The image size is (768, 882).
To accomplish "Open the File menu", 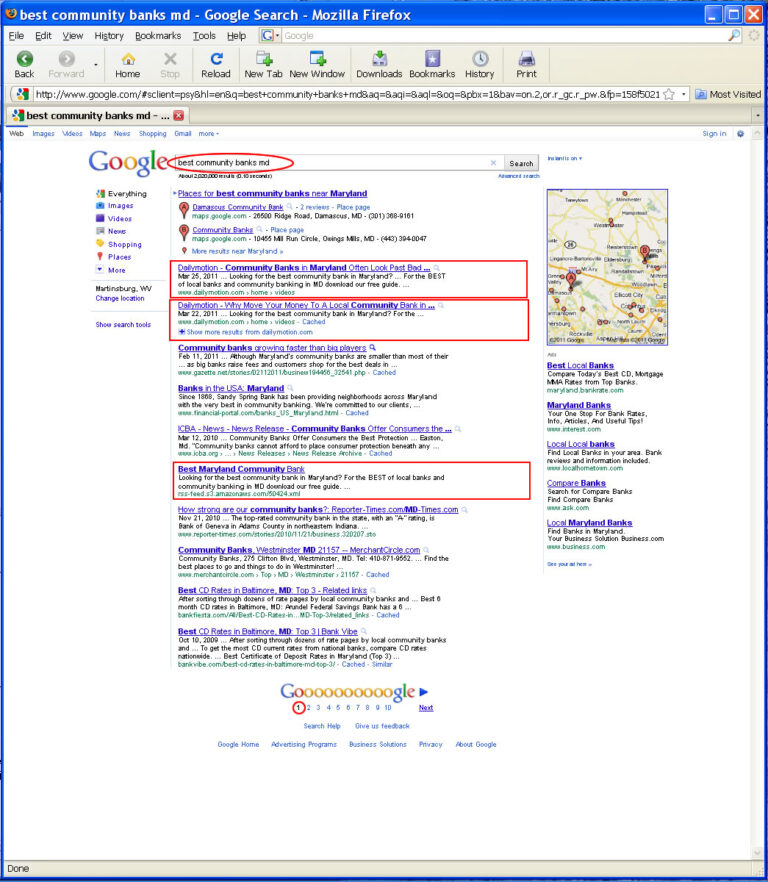I will [x=16, y=35].
